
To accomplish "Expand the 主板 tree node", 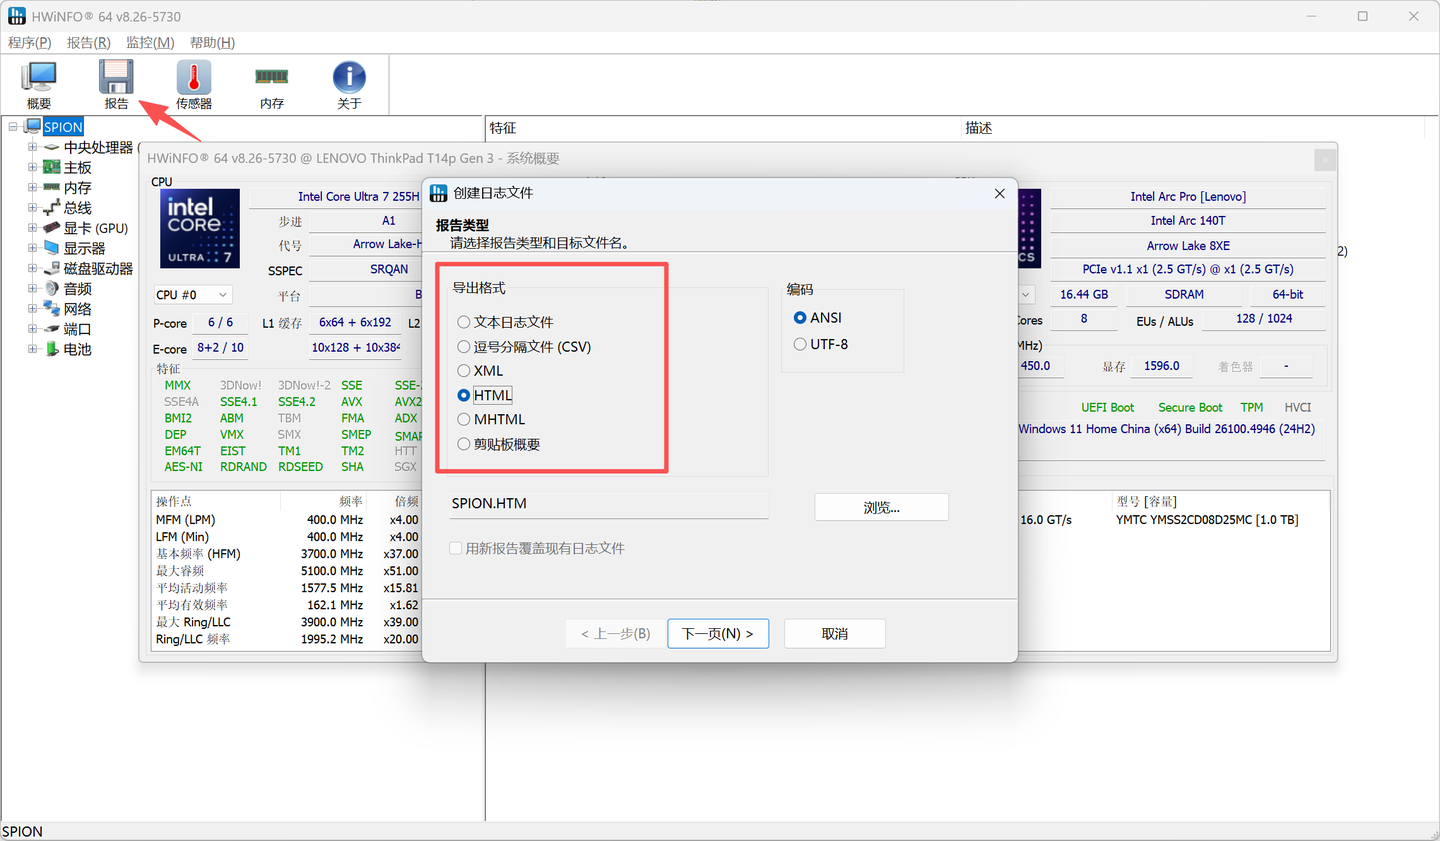I will 32,167.
